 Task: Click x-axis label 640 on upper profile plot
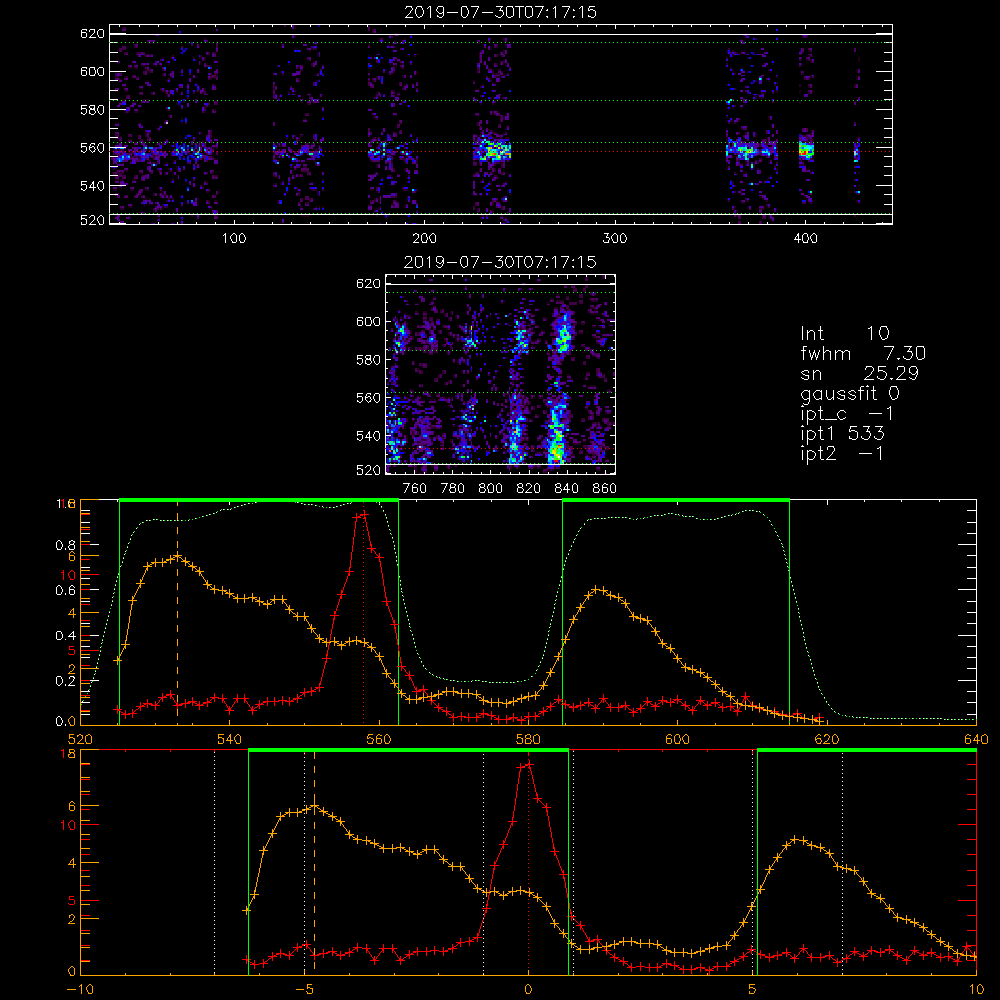tap(976, 739)
